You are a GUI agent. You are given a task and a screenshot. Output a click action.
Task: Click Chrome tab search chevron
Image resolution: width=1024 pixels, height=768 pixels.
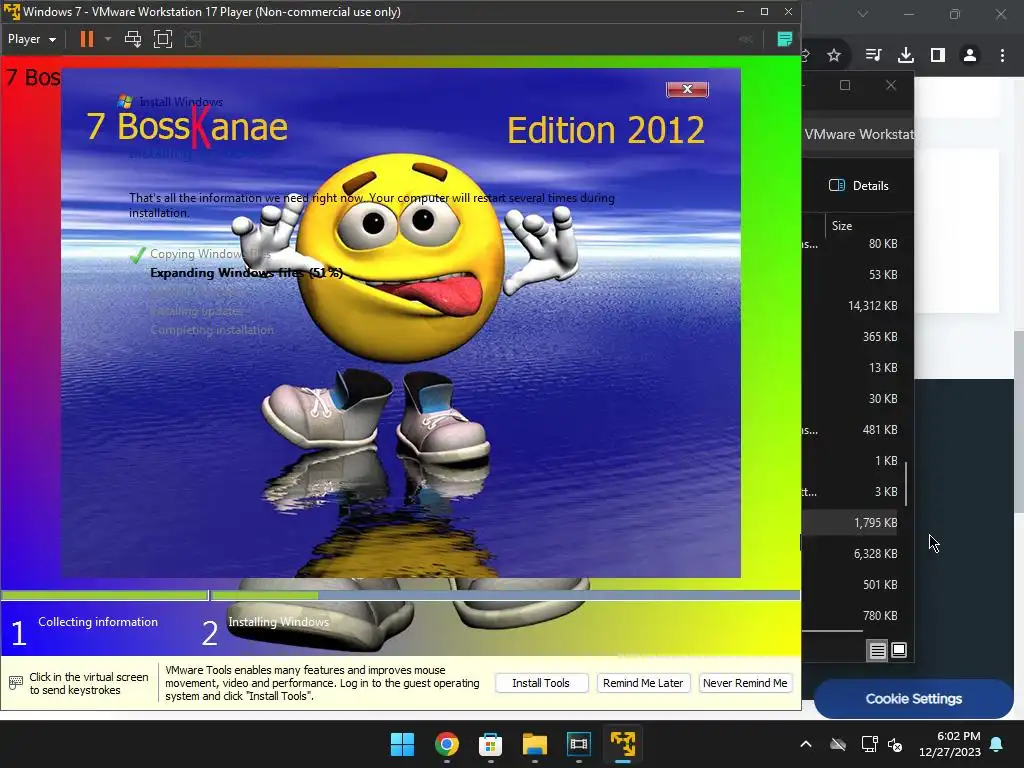pyautogui.click(x=863, y=14)
